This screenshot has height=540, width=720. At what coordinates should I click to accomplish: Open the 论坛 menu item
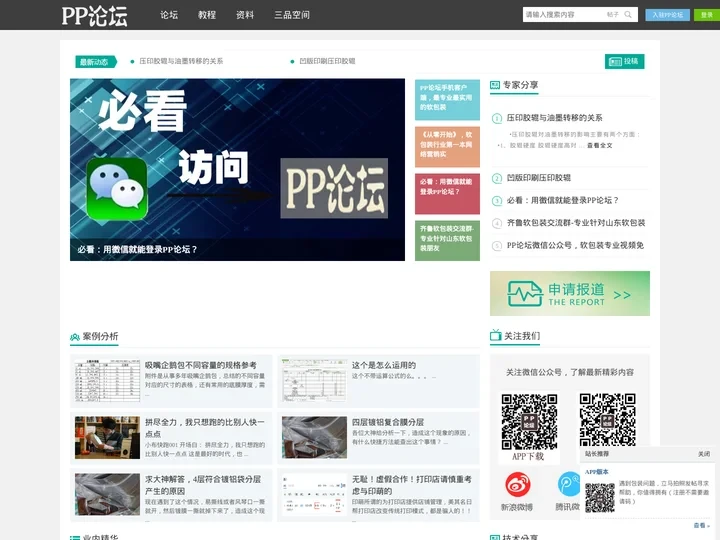click(169, 15)
